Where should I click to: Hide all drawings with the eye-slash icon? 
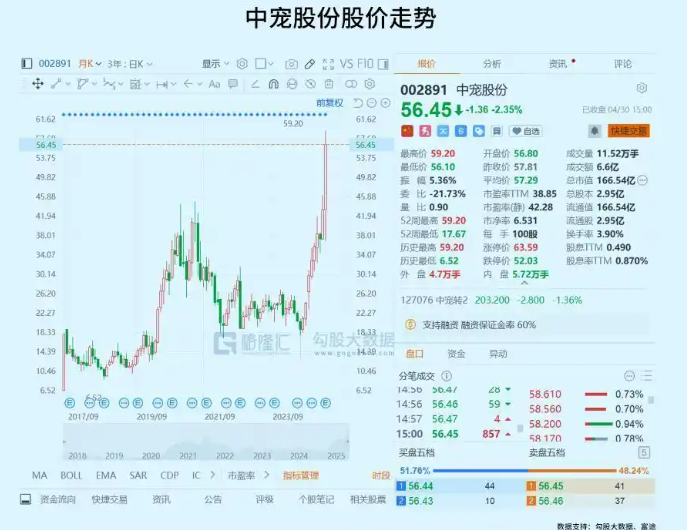(x=310, y=84)
